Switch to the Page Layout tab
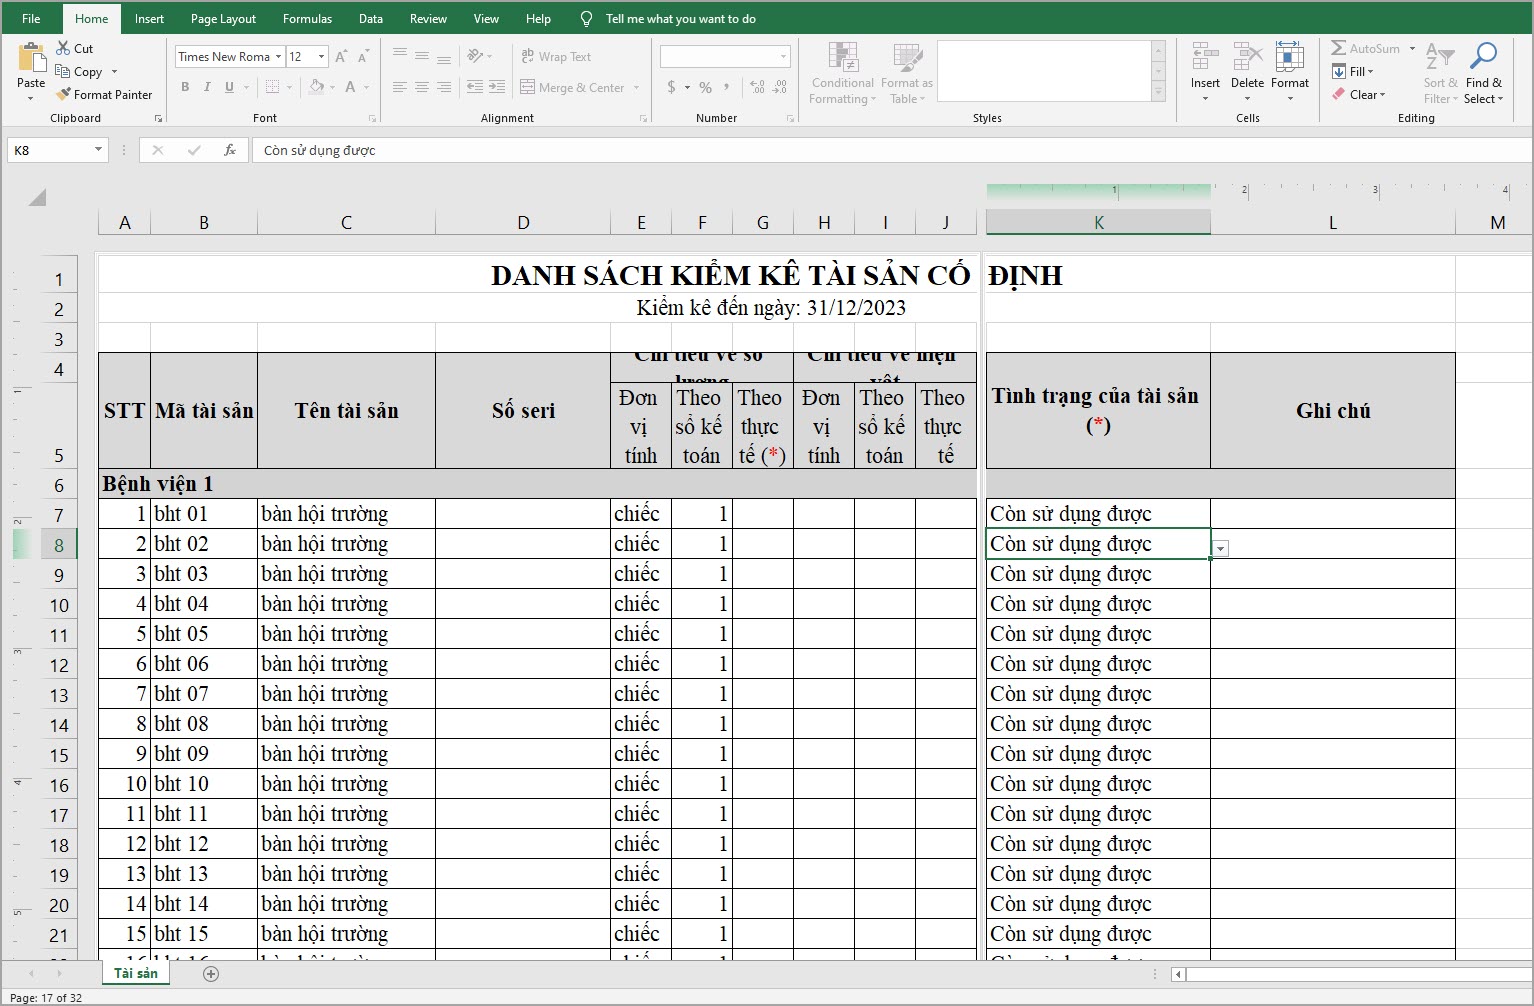The image size is (1534, 1006). point(223,19)
